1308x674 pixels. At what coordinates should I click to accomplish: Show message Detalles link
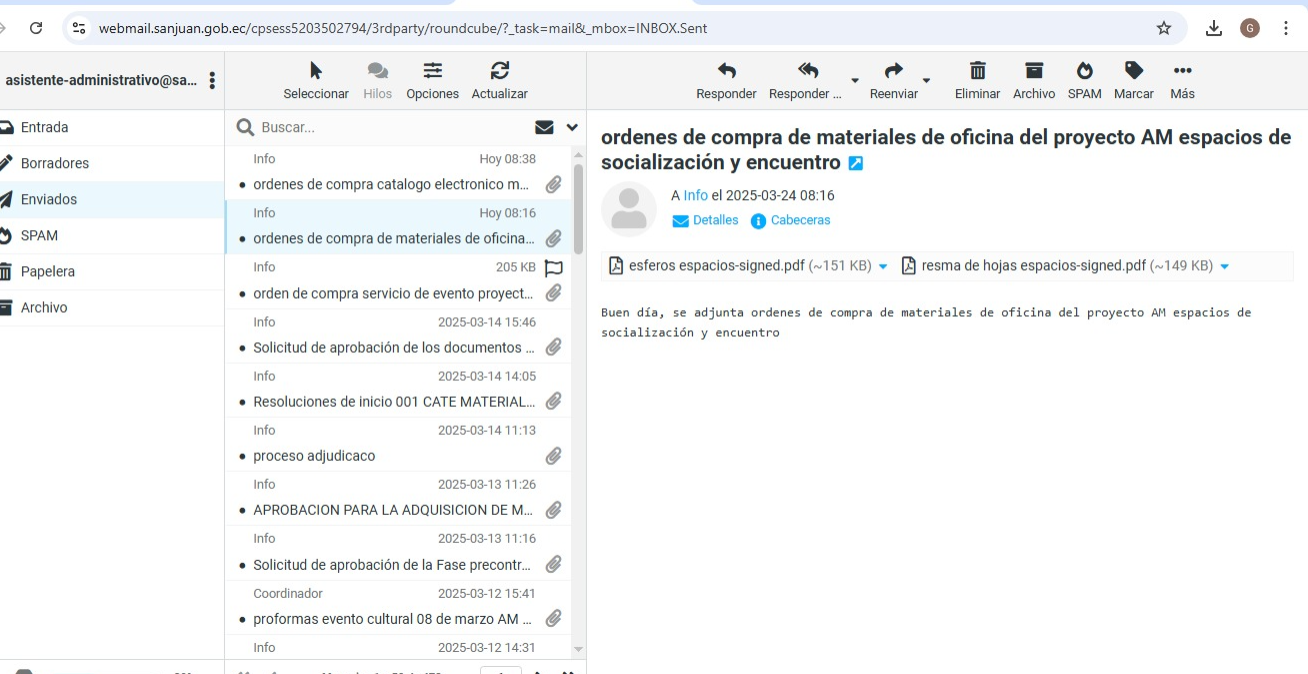point(715,221)
